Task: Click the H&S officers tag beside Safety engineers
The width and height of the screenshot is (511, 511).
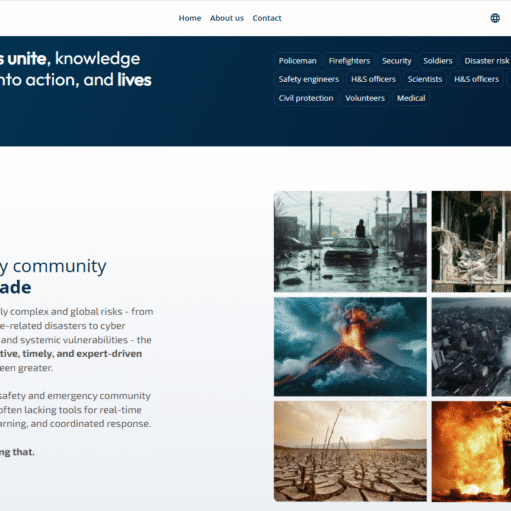Action: (373, 79)
